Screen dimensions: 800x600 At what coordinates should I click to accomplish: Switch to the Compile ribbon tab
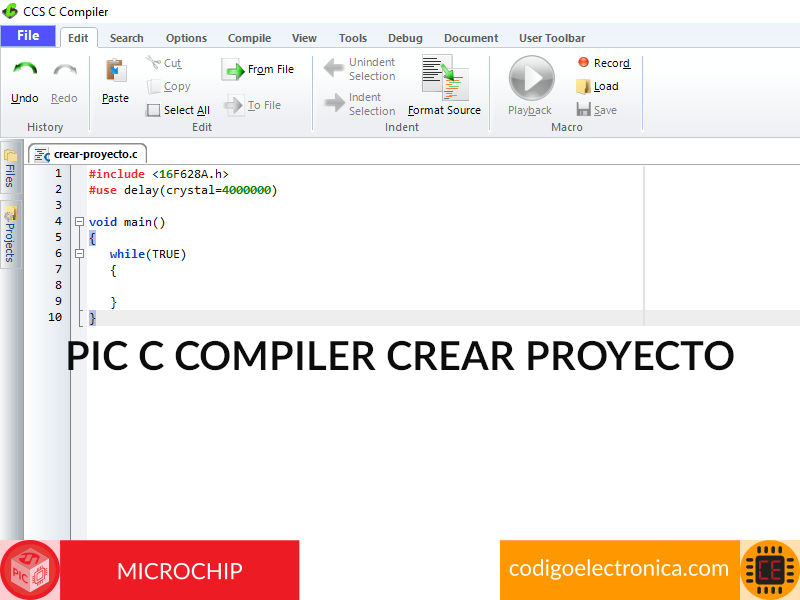249,38
